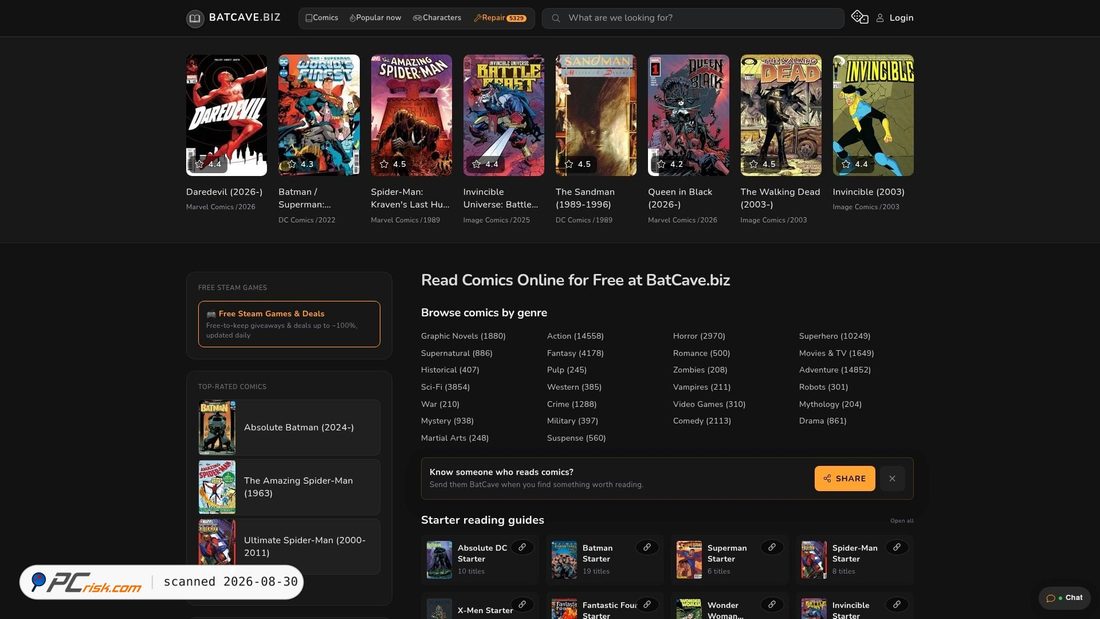The height and width of the screenshot is (619, 1100).
Task: Click the orange SHARE button
Action: coord(845,479)
